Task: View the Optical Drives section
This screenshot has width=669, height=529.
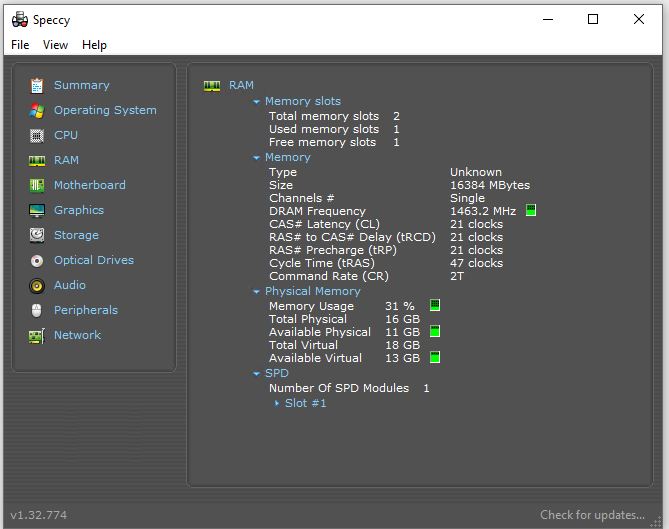Action: point(94,260)
